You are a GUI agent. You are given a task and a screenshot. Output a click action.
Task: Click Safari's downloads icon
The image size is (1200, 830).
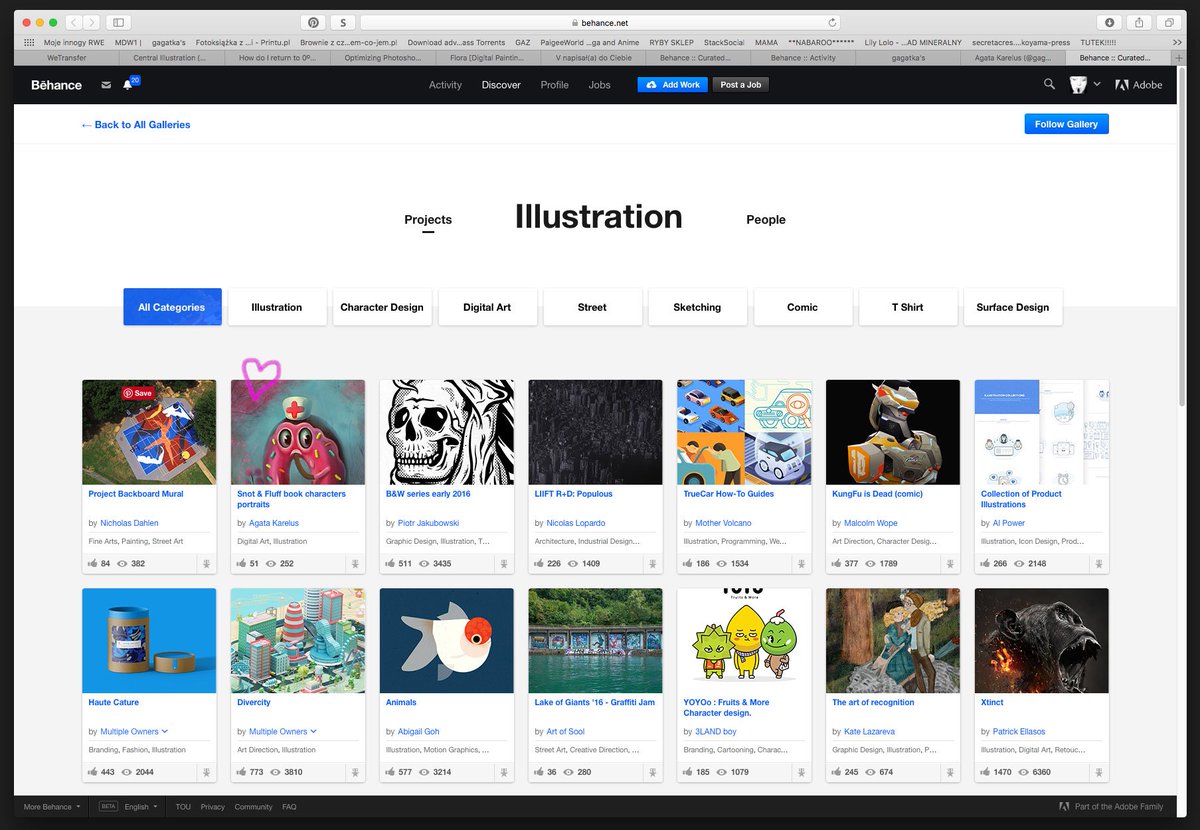pyautogui.click(x=1110, y=22)
